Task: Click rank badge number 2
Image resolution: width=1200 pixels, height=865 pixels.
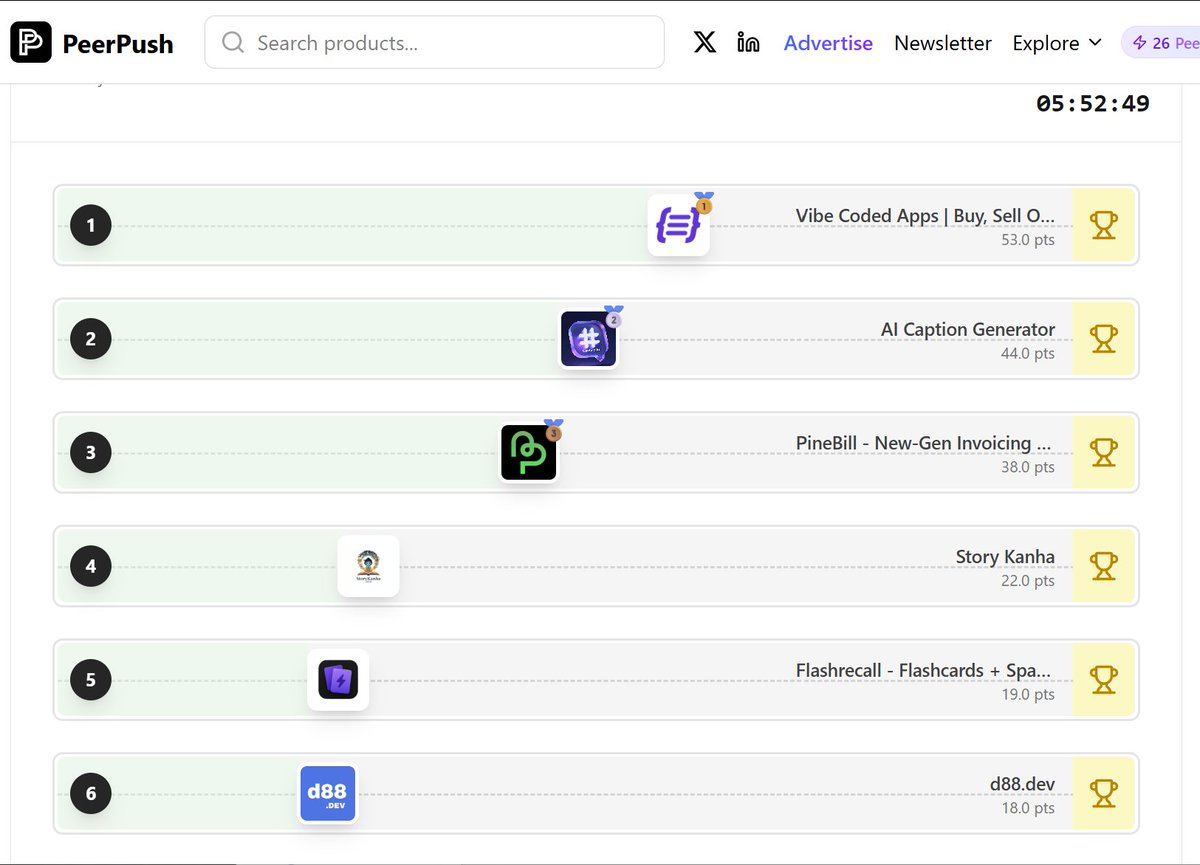Action: click(x=91, y=339)
